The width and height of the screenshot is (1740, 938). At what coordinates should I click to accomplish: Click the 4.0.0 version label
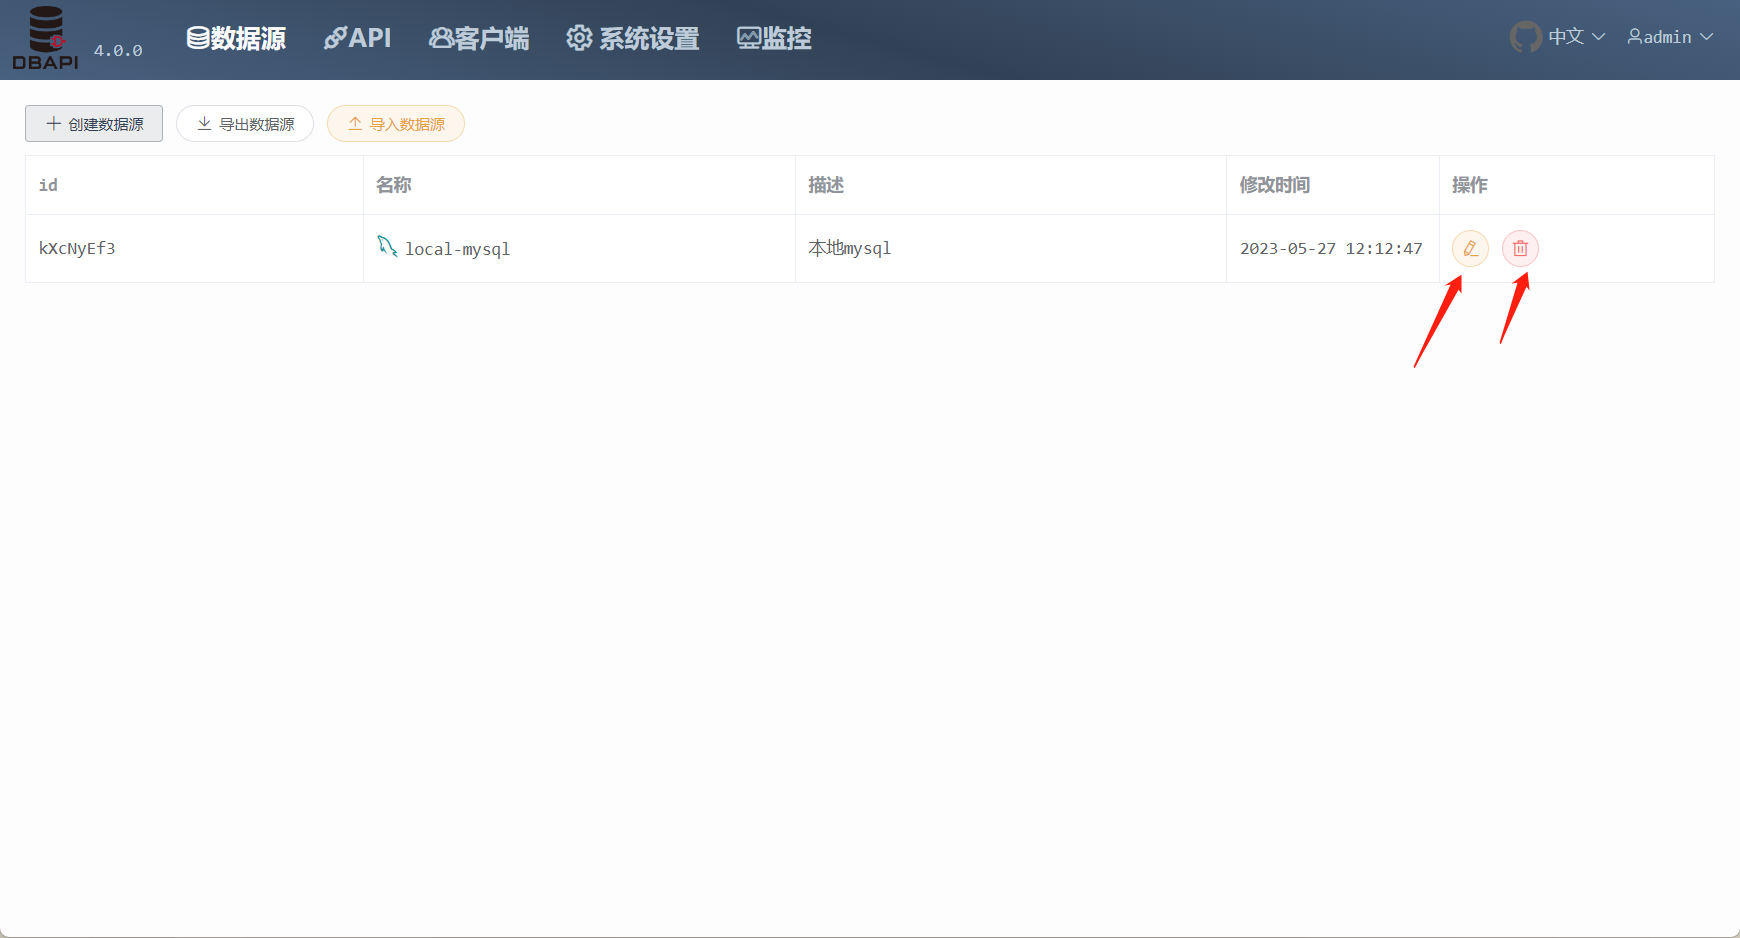pos(118,51)
